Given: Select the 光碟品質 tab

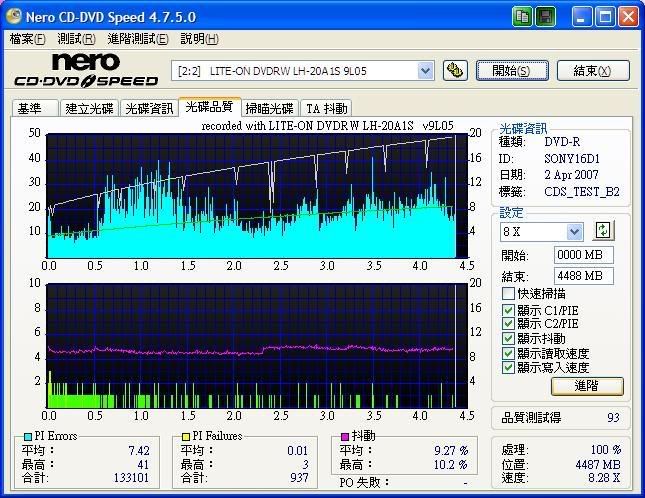Looking at the screenshot, I should 209,107.
